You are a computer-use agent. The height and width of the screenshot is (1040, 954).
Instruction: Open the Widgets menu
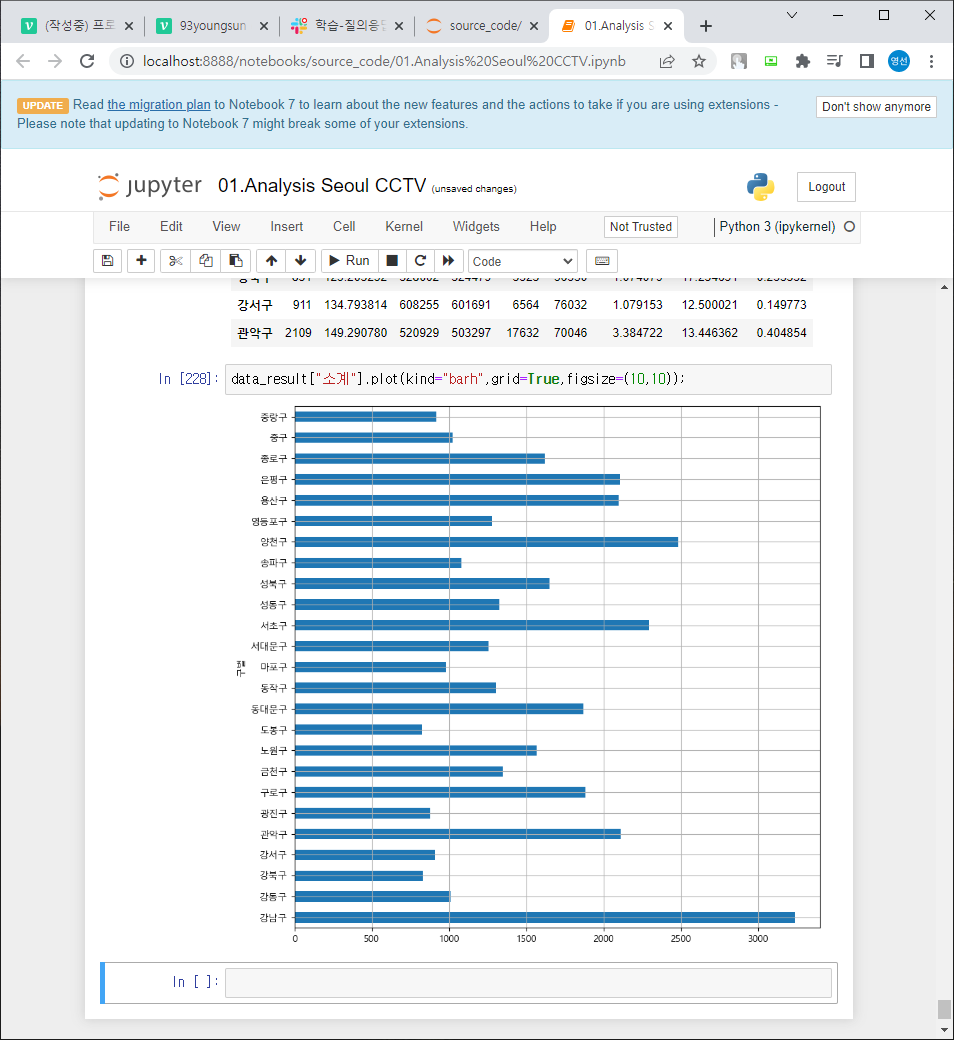tap(476, 227)
